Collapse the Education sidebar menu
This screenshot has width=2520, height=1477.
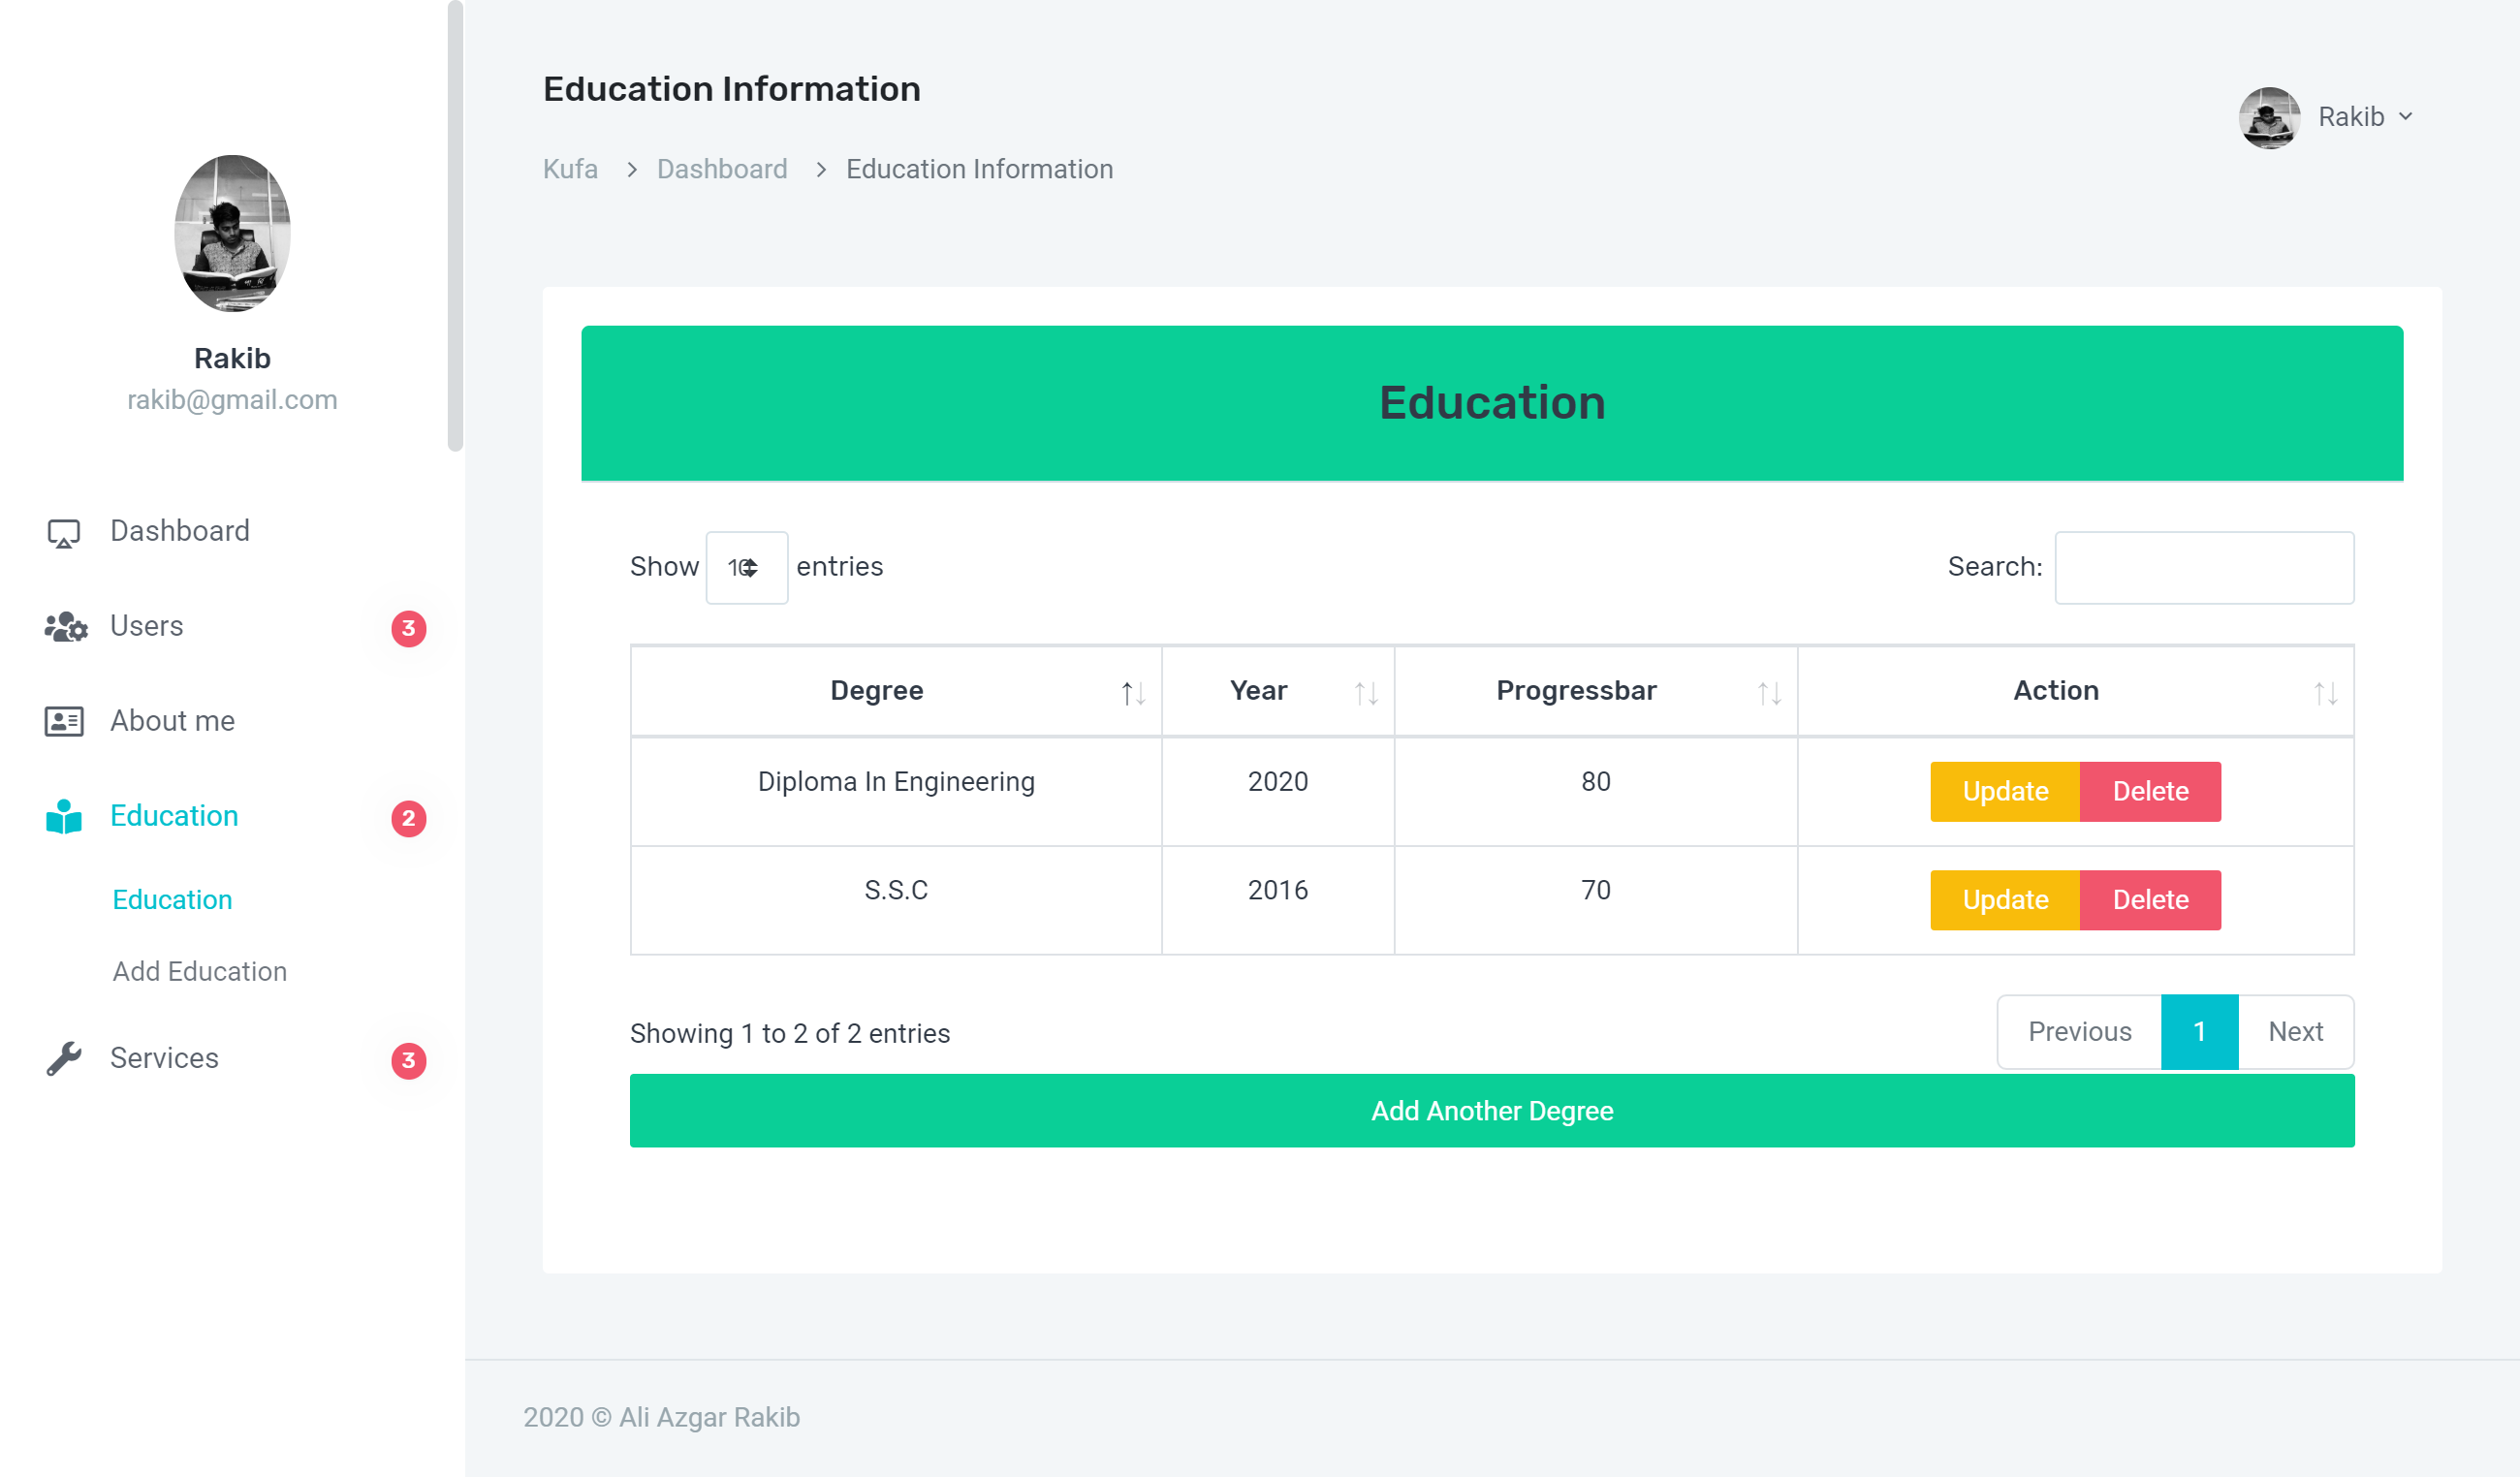click(174, 816)
